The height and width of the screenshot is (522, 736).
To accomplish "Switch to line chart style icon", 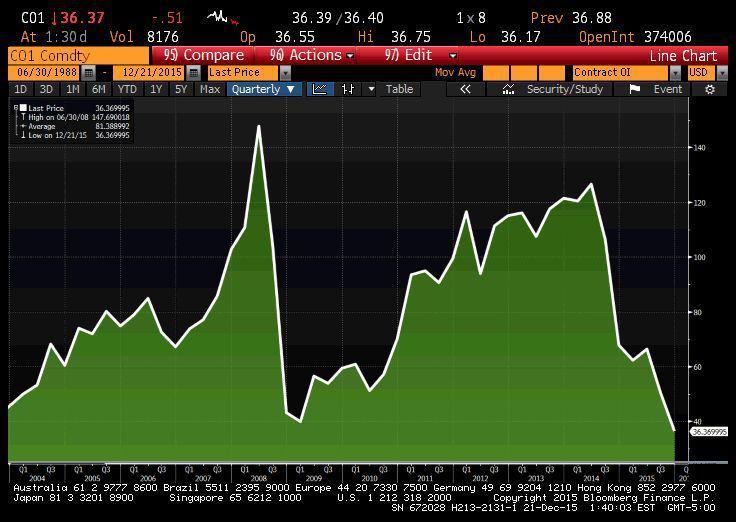I will (320, 89).
